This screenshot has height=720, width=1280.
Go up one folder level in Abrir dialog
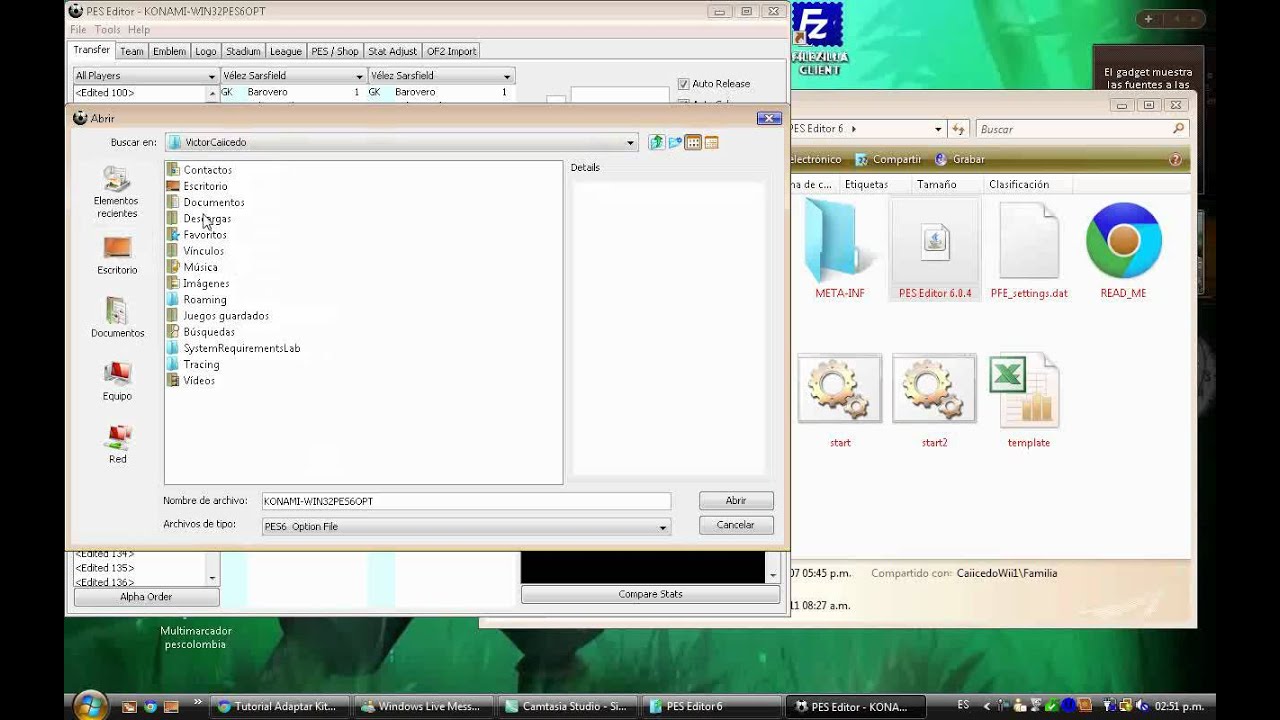pyautogui.click(x=656, y=143)
